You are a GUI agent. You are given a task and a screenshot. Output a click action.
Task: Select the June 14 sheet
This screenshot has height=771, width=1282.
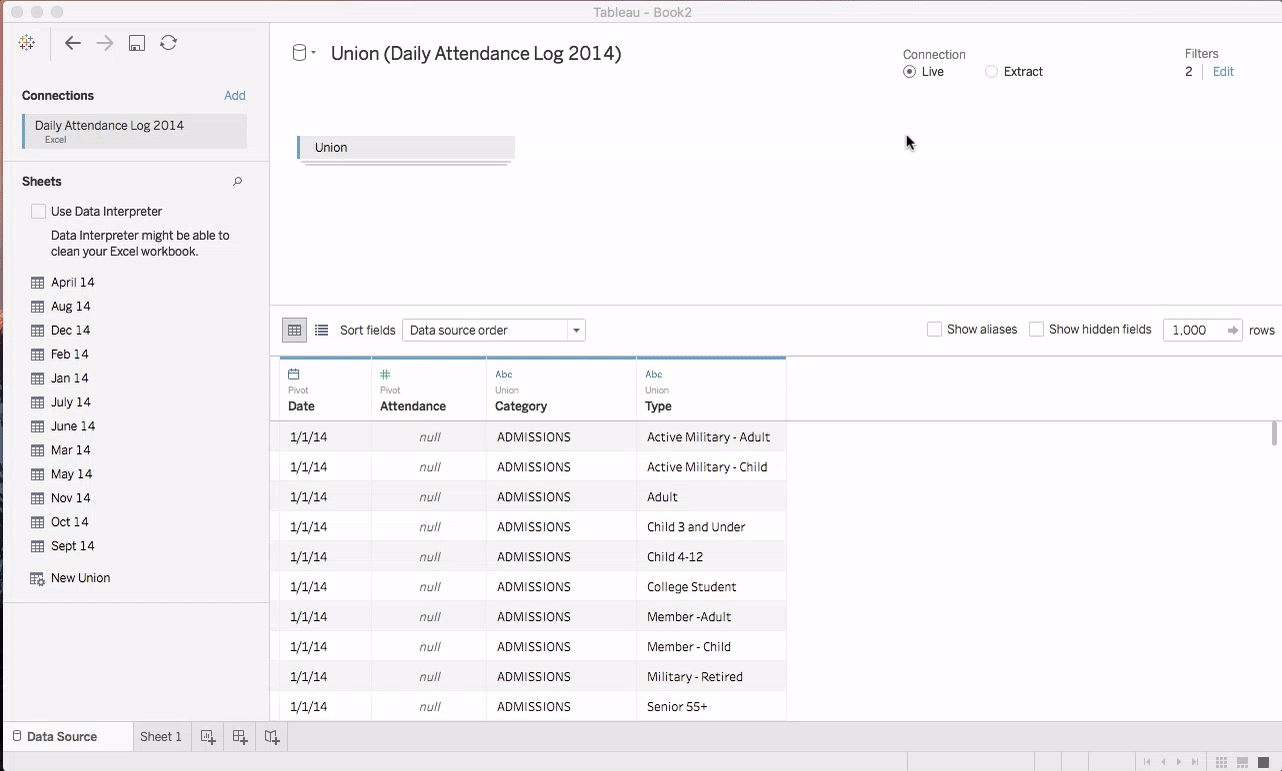[73, 426]
